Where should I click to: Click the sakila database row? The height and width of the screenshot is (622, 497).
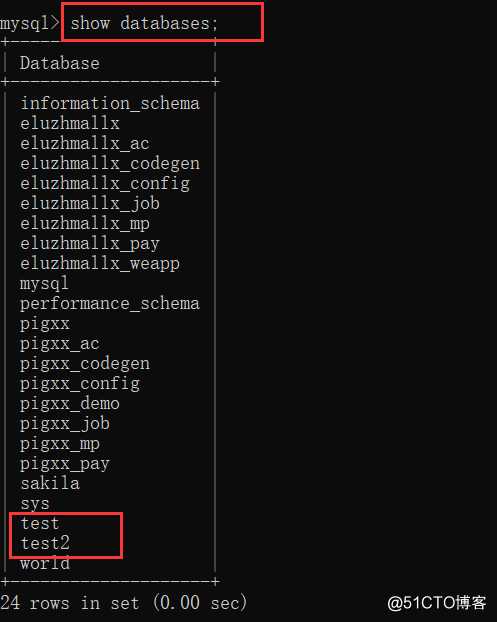point(50,484)
